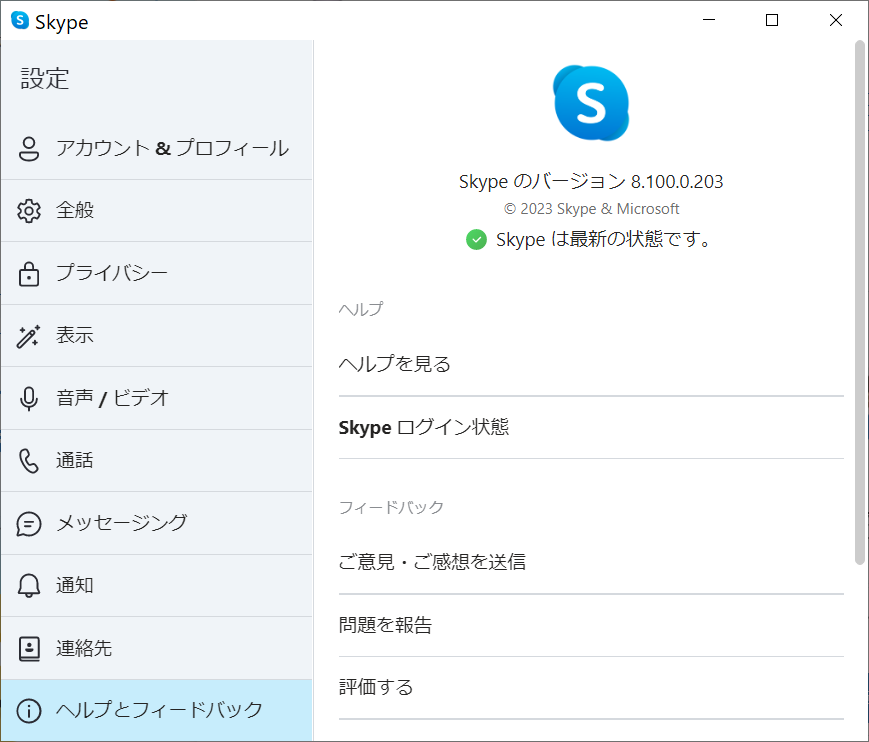The height and width of the screenshot is (742, 869).
Task: Open 音声 / ビデオ settings
Action: pyautogui.click(x=157, y=398)
